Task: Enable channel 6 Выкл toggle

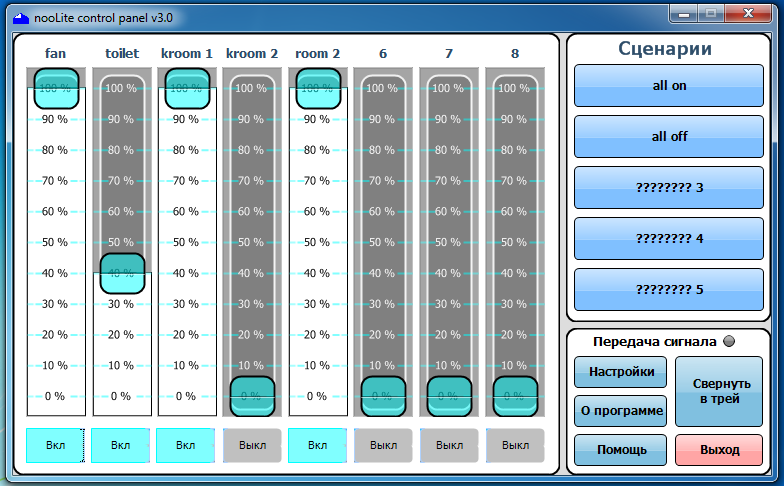Action: click(x=383, y=445)
